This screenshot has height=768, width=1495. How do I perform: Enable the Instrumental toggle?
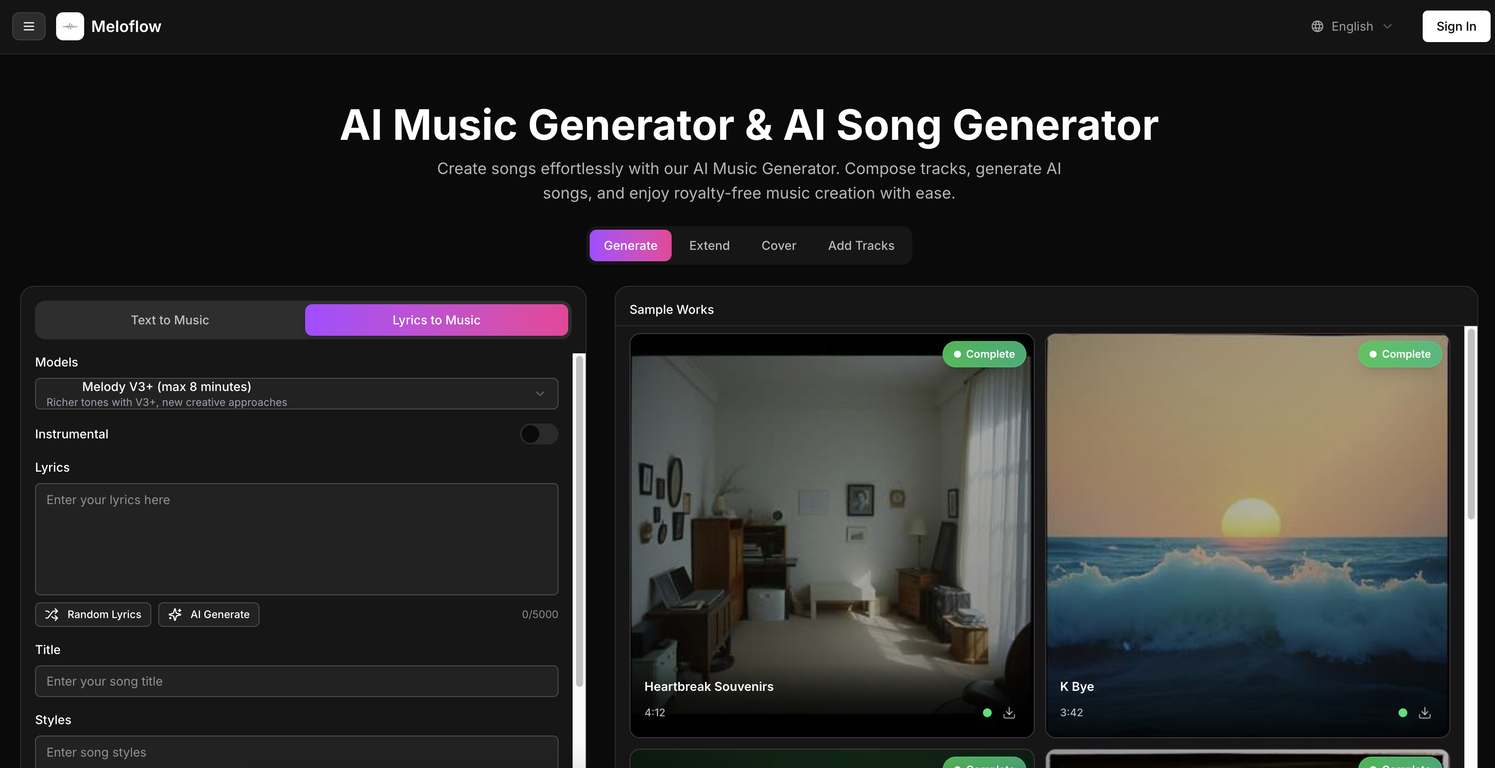click(539, 434)
